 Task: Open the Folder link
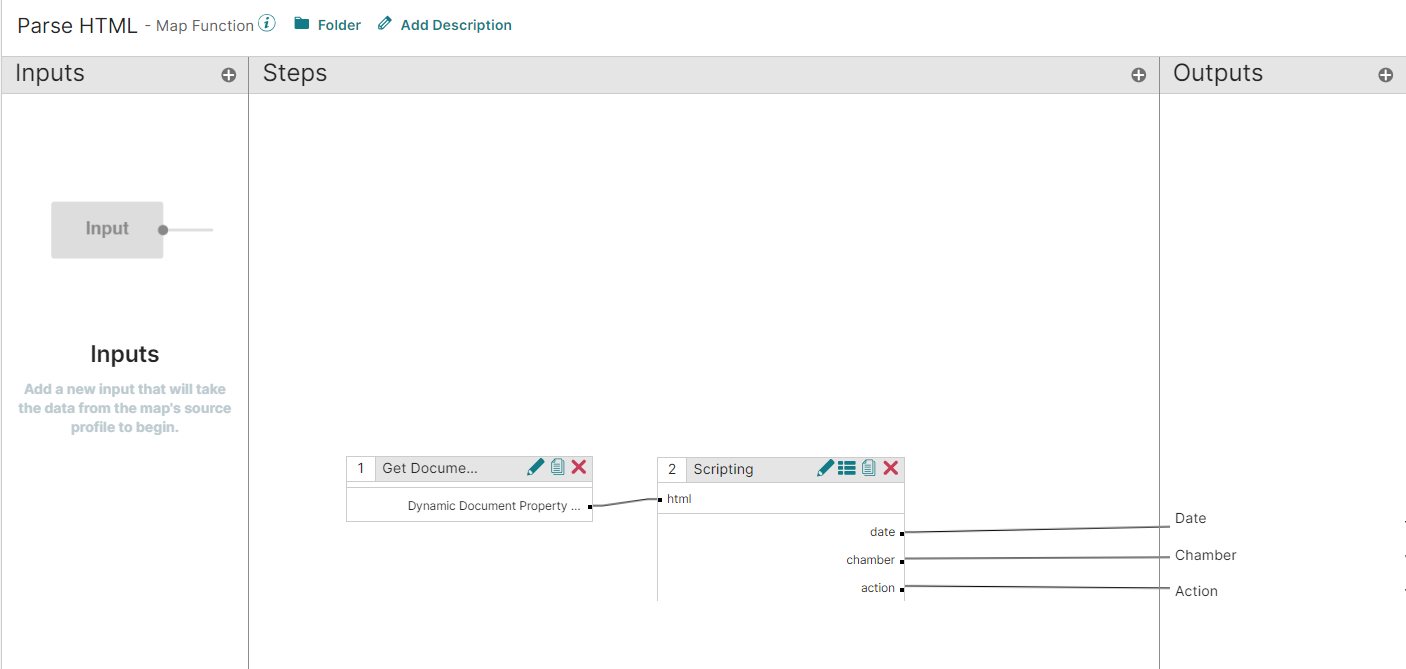point(328,25)
